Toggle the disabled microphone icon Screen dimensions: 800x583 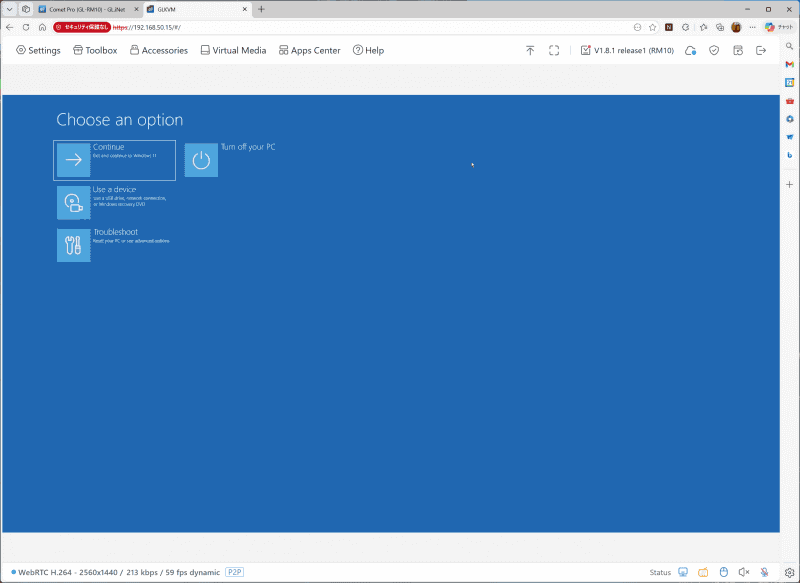tap(764, 572)
